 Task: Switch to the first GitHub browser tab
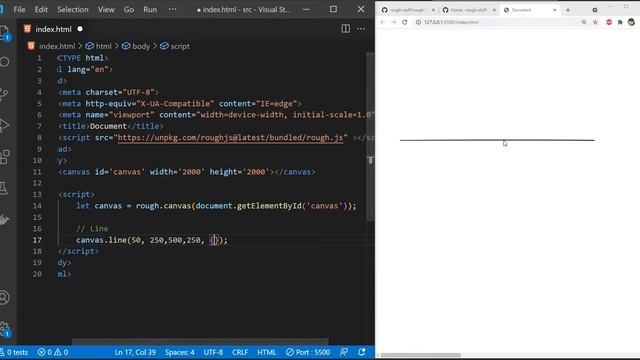(x=407, y=10)
